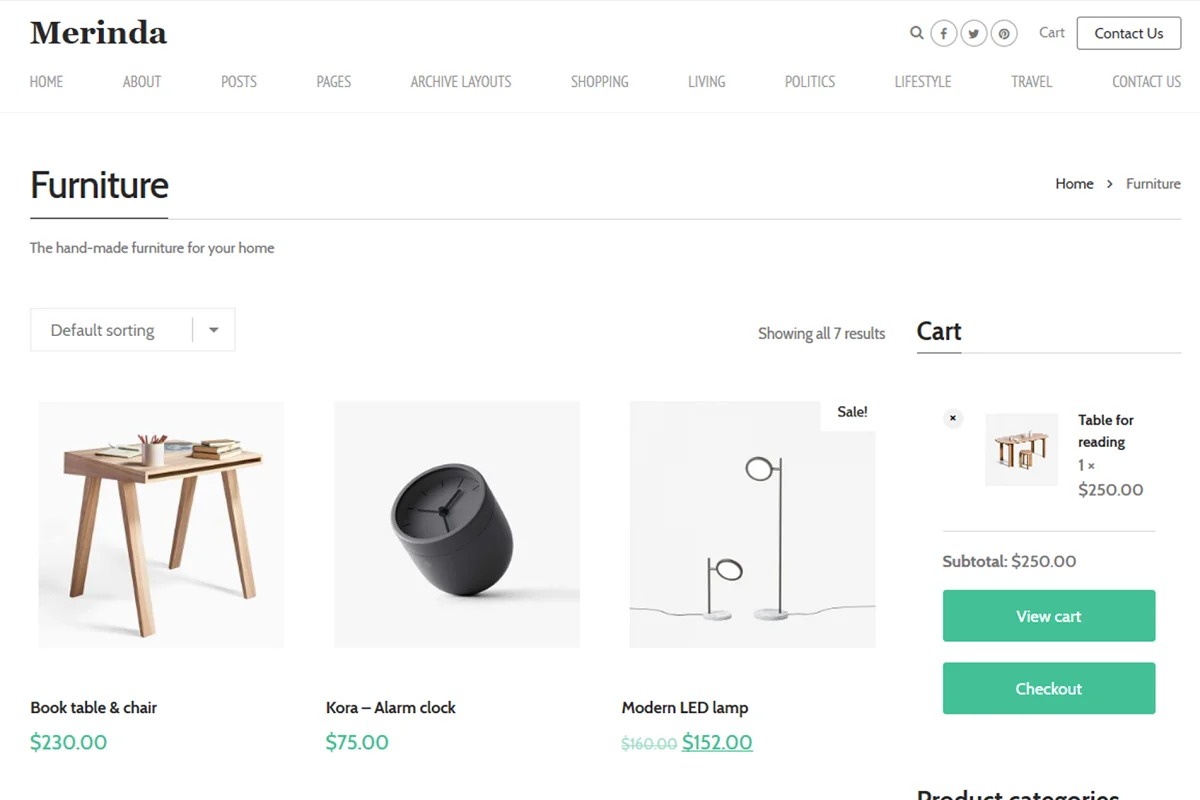Viewport: 1200px width, 800px height.
Task: Open the Shopping menu
Action: point(599,82)
